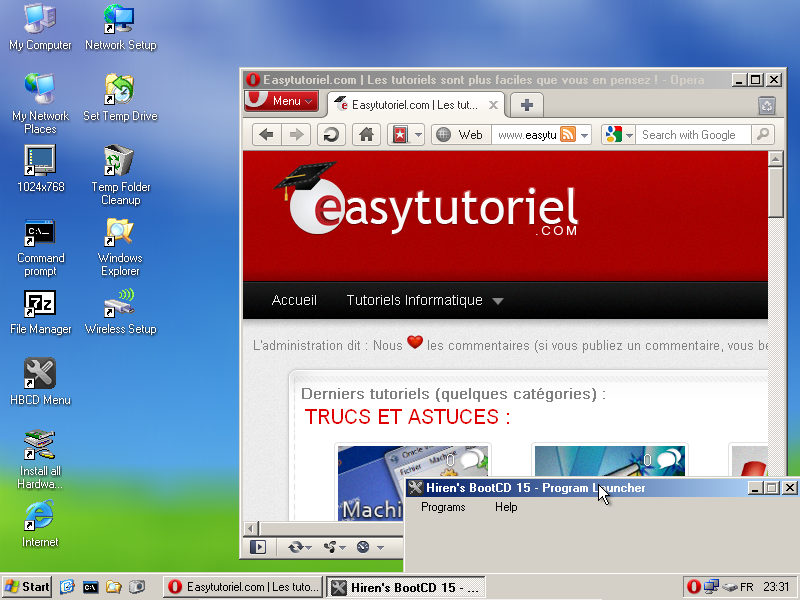Click Web security badge in address bar
800x600 pixels.
460,135
